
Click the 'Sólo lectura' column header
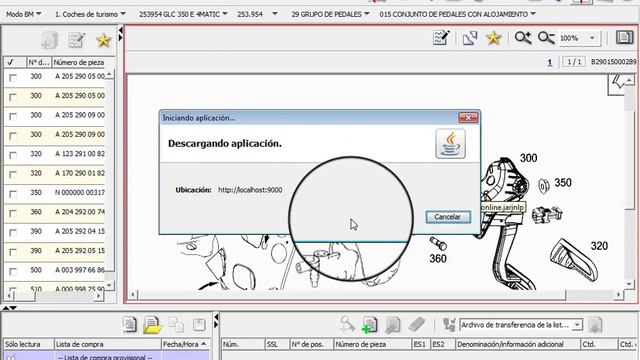coord(29,344)
